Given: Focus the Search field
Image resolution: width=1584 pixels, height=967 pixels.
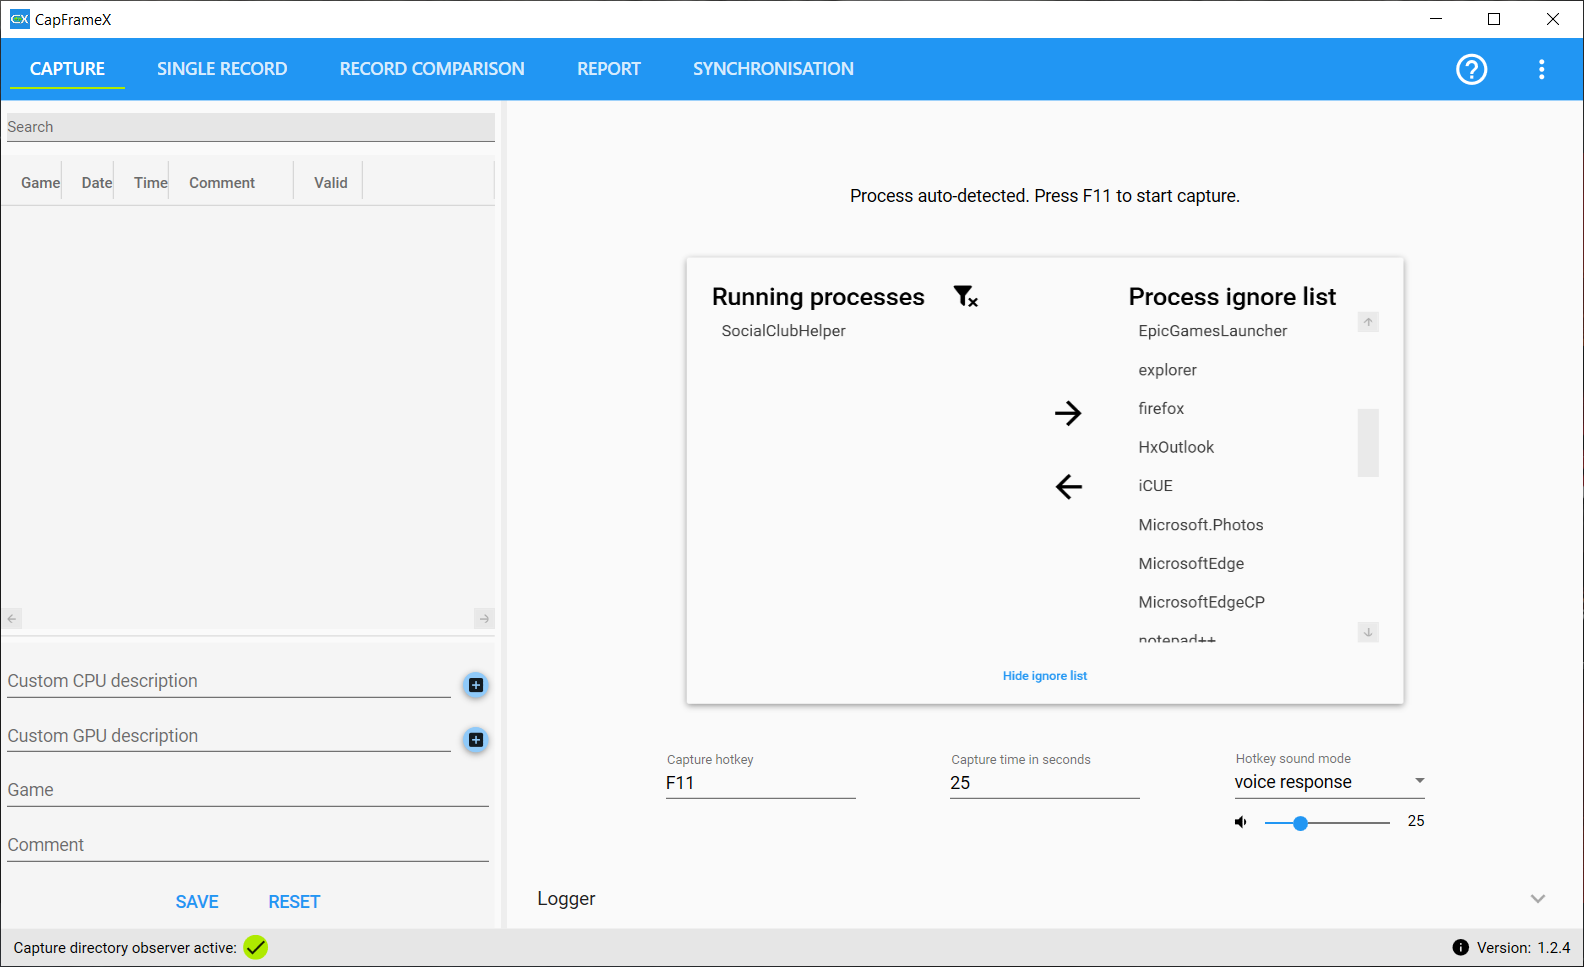Looking at the screenshot, I should coord(251,127).
